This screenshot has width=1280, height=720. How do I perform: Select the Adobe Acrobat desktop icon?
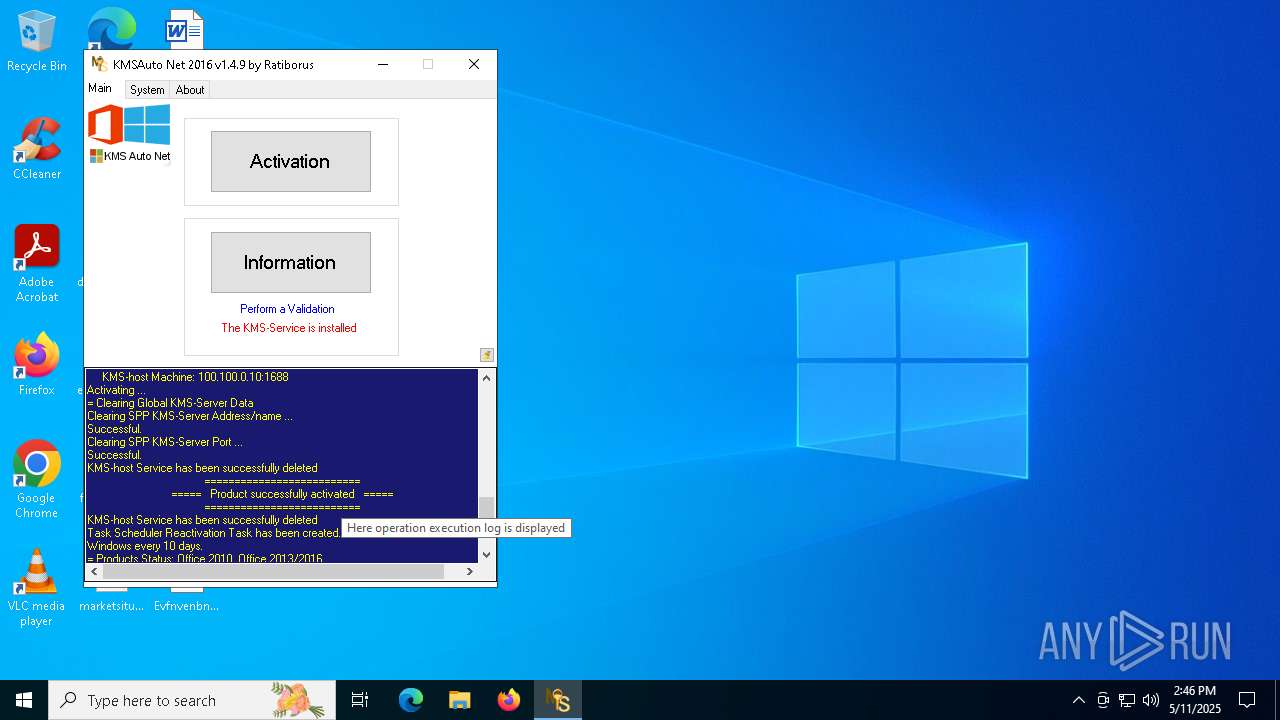(x=37, y=264)
